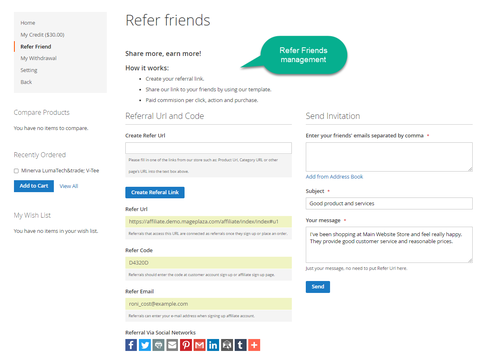Tick the Minerva LumaTech V-Tee checkbox
Viewport: 485px width, 360px height.
16,171
